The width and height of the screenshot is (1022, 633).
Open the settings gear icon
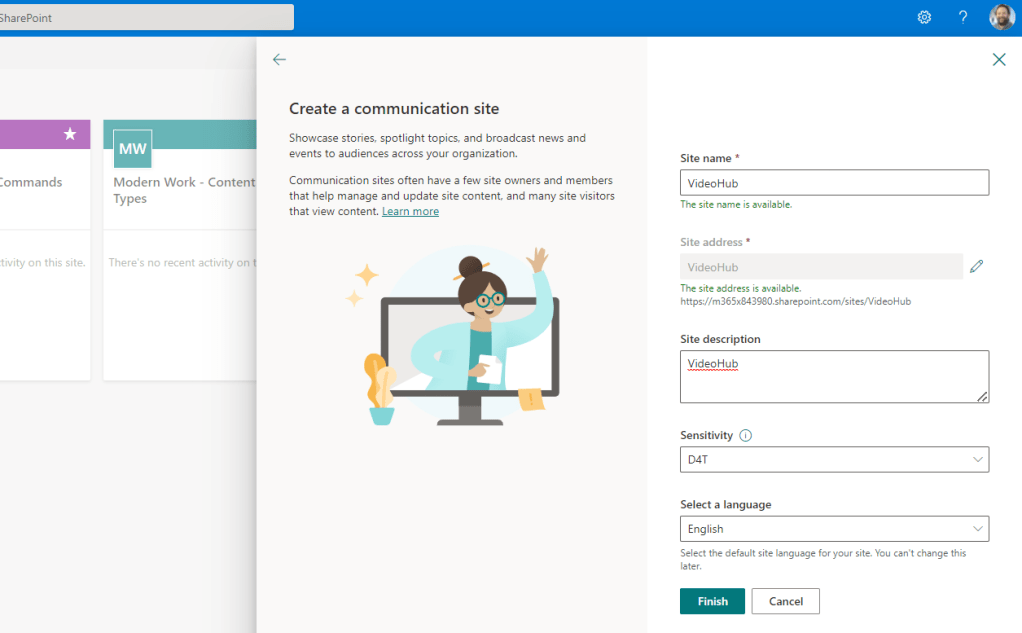pos(924,17)
